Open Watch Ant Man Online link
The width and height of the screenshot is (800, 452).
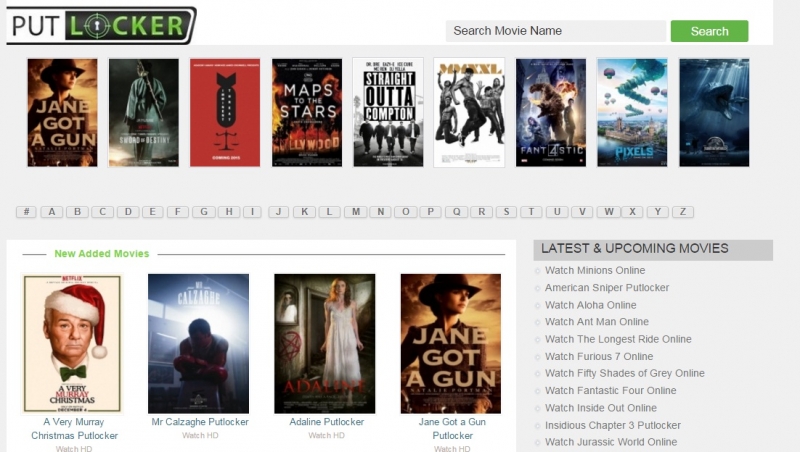596,322
